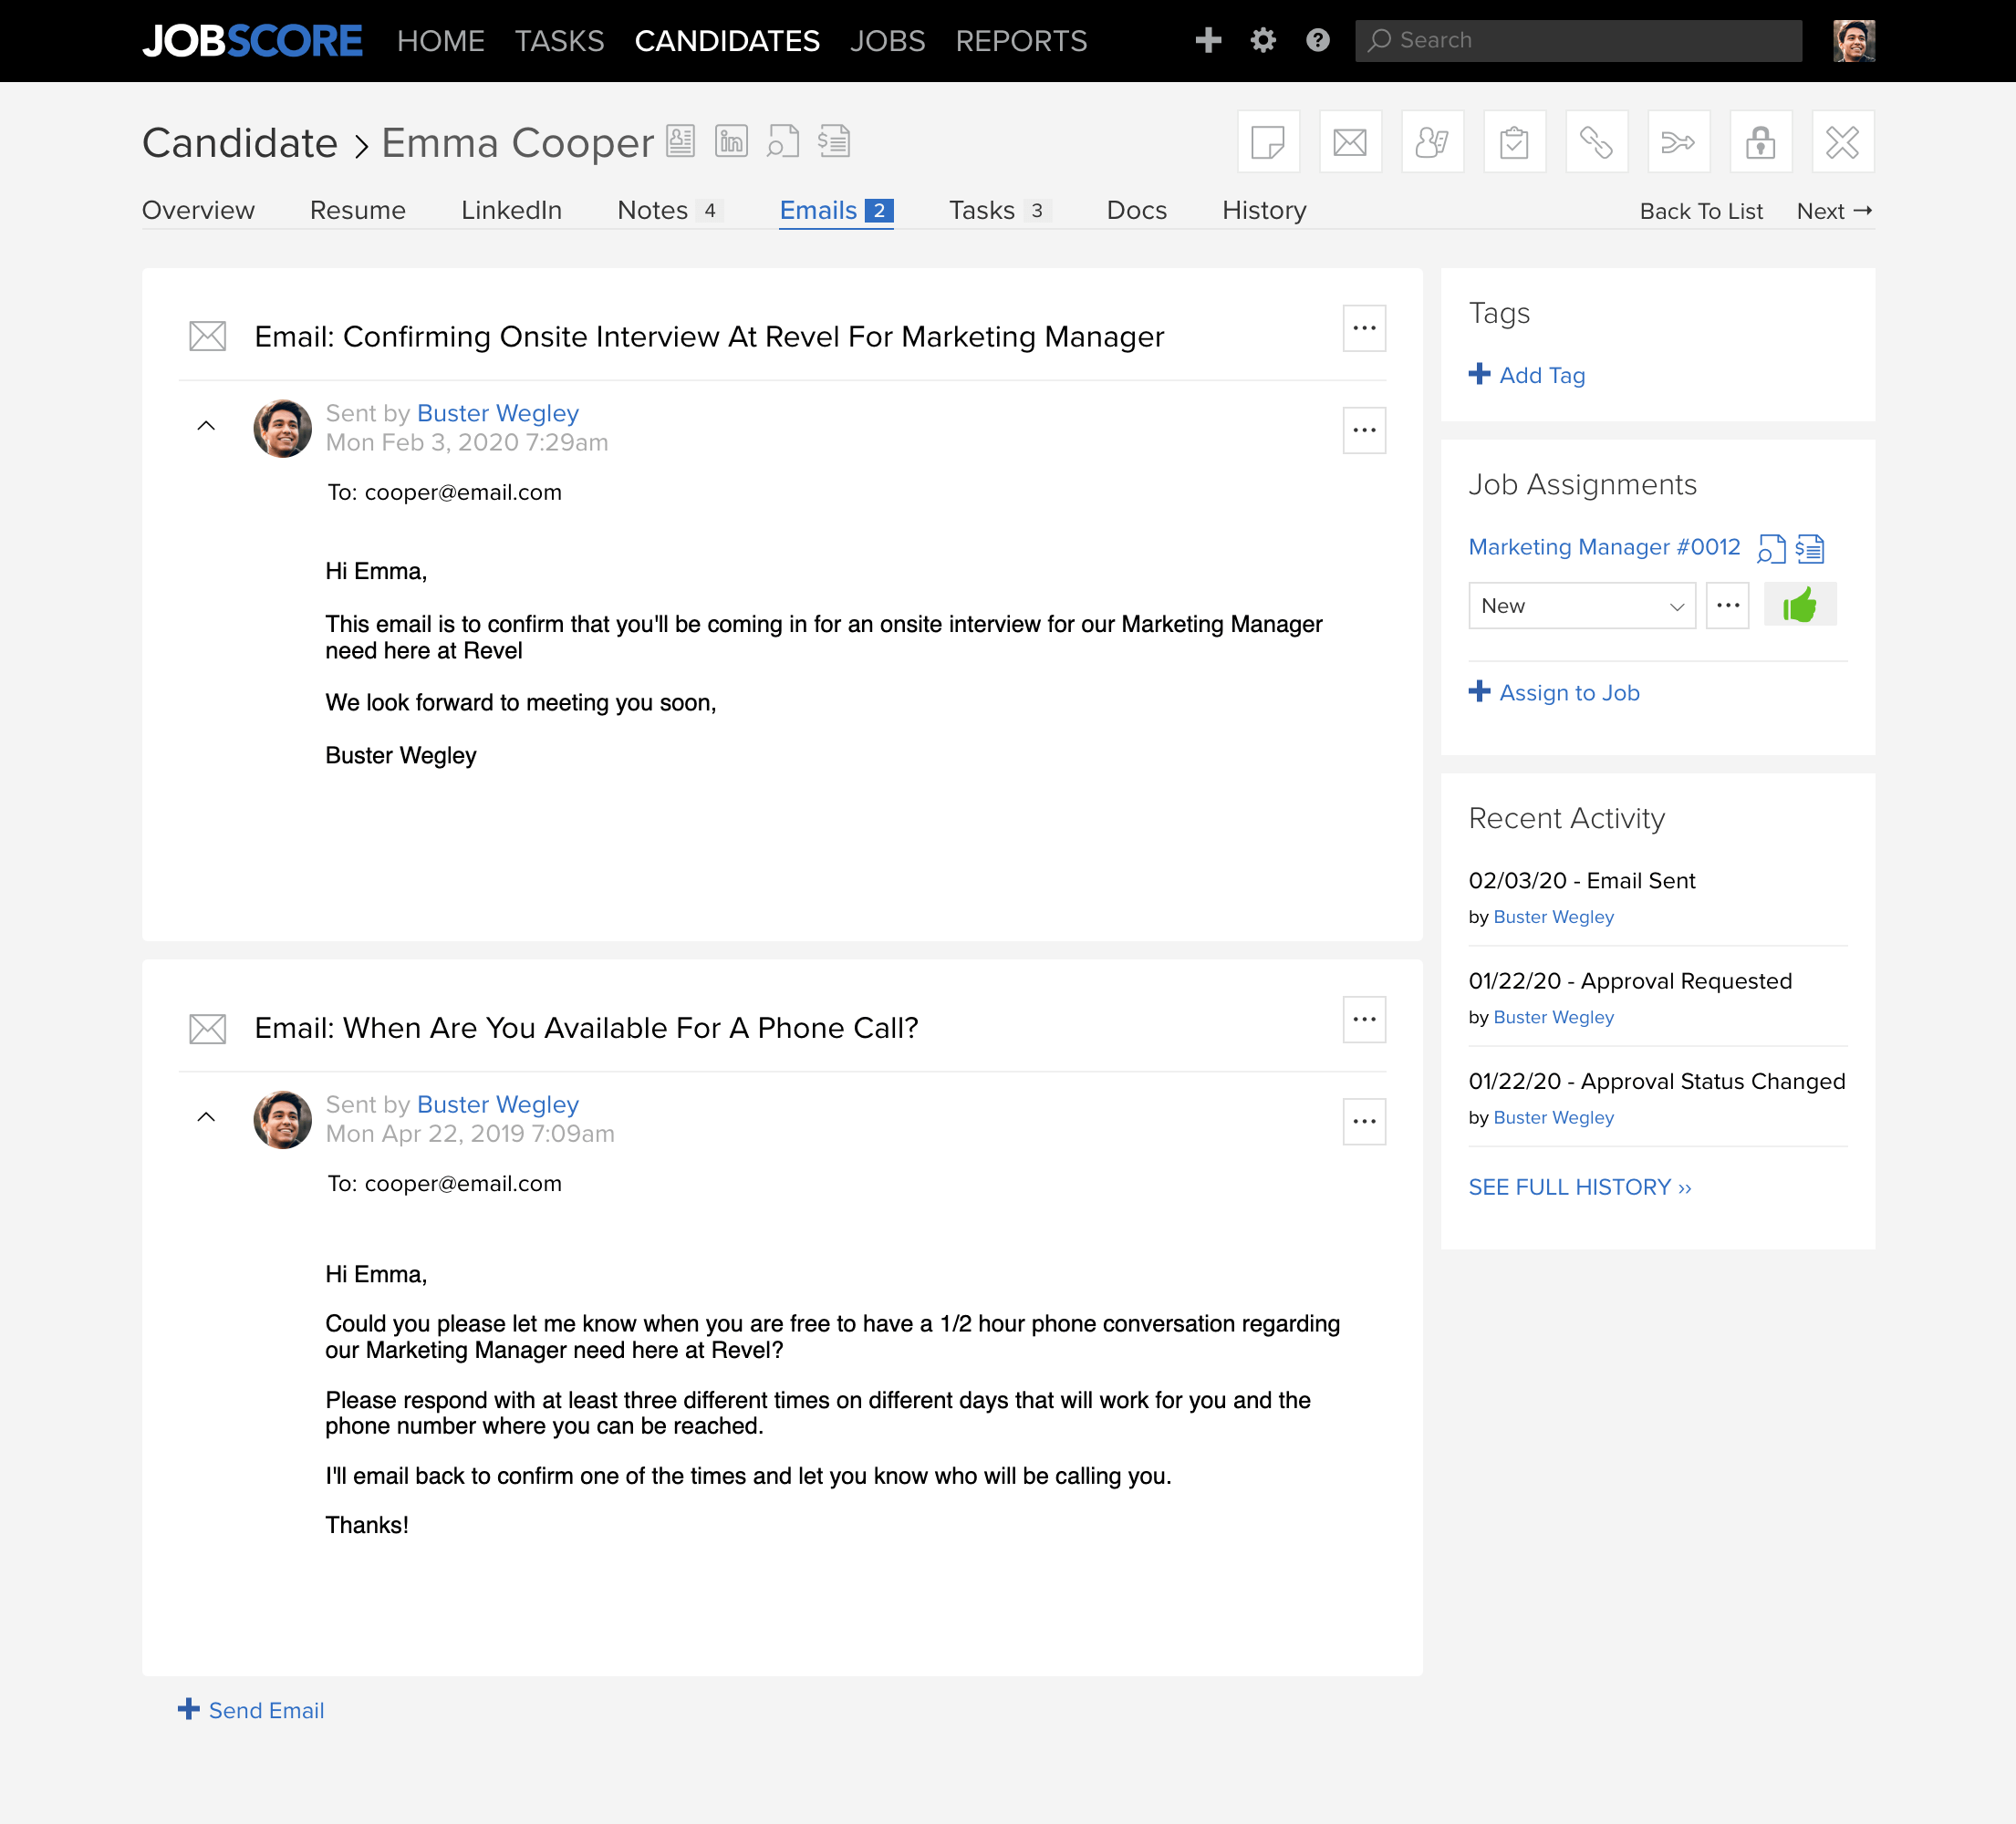The image size is (2016, 1824).
Task: Click the people feedback toolbar icon
Action: point(1432,142)
